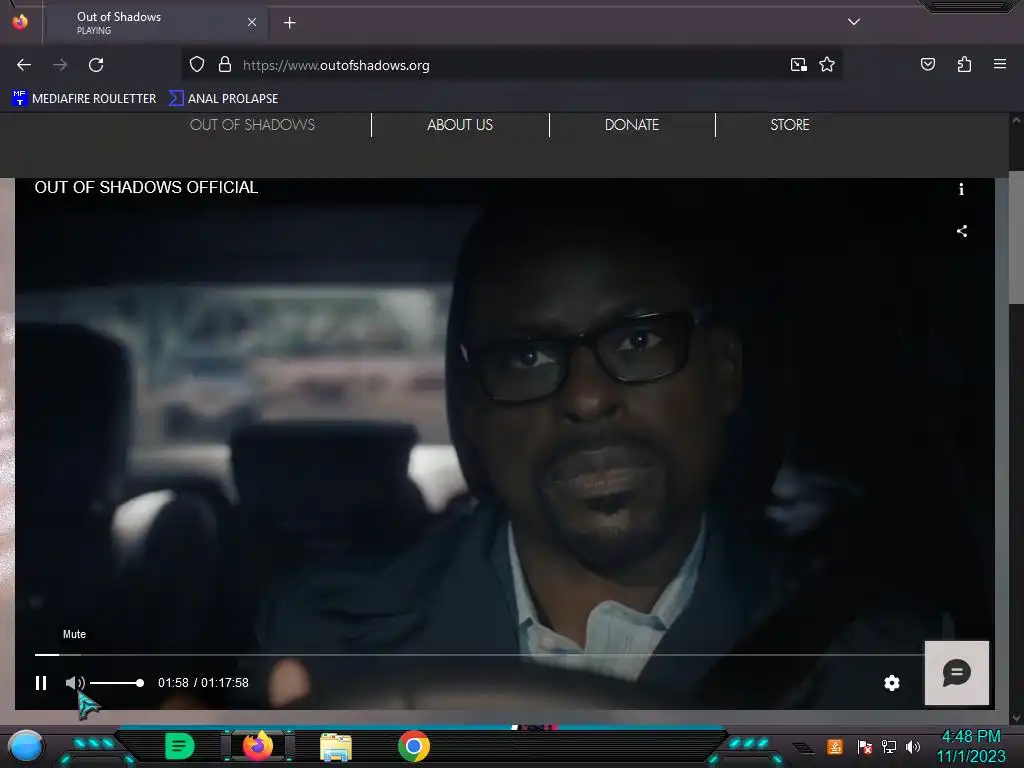Close the Out of Shadows tab

(x=252, y=22)
